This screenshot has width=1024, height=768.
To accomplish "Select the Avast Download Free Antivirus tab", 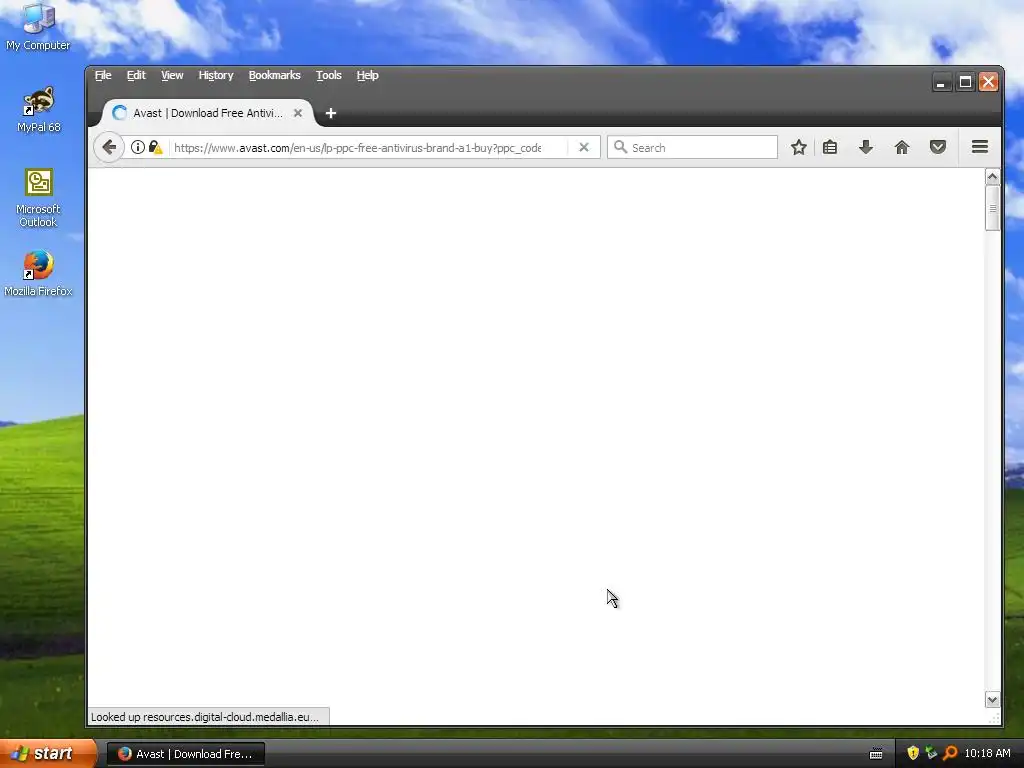I will coord(208,113).
